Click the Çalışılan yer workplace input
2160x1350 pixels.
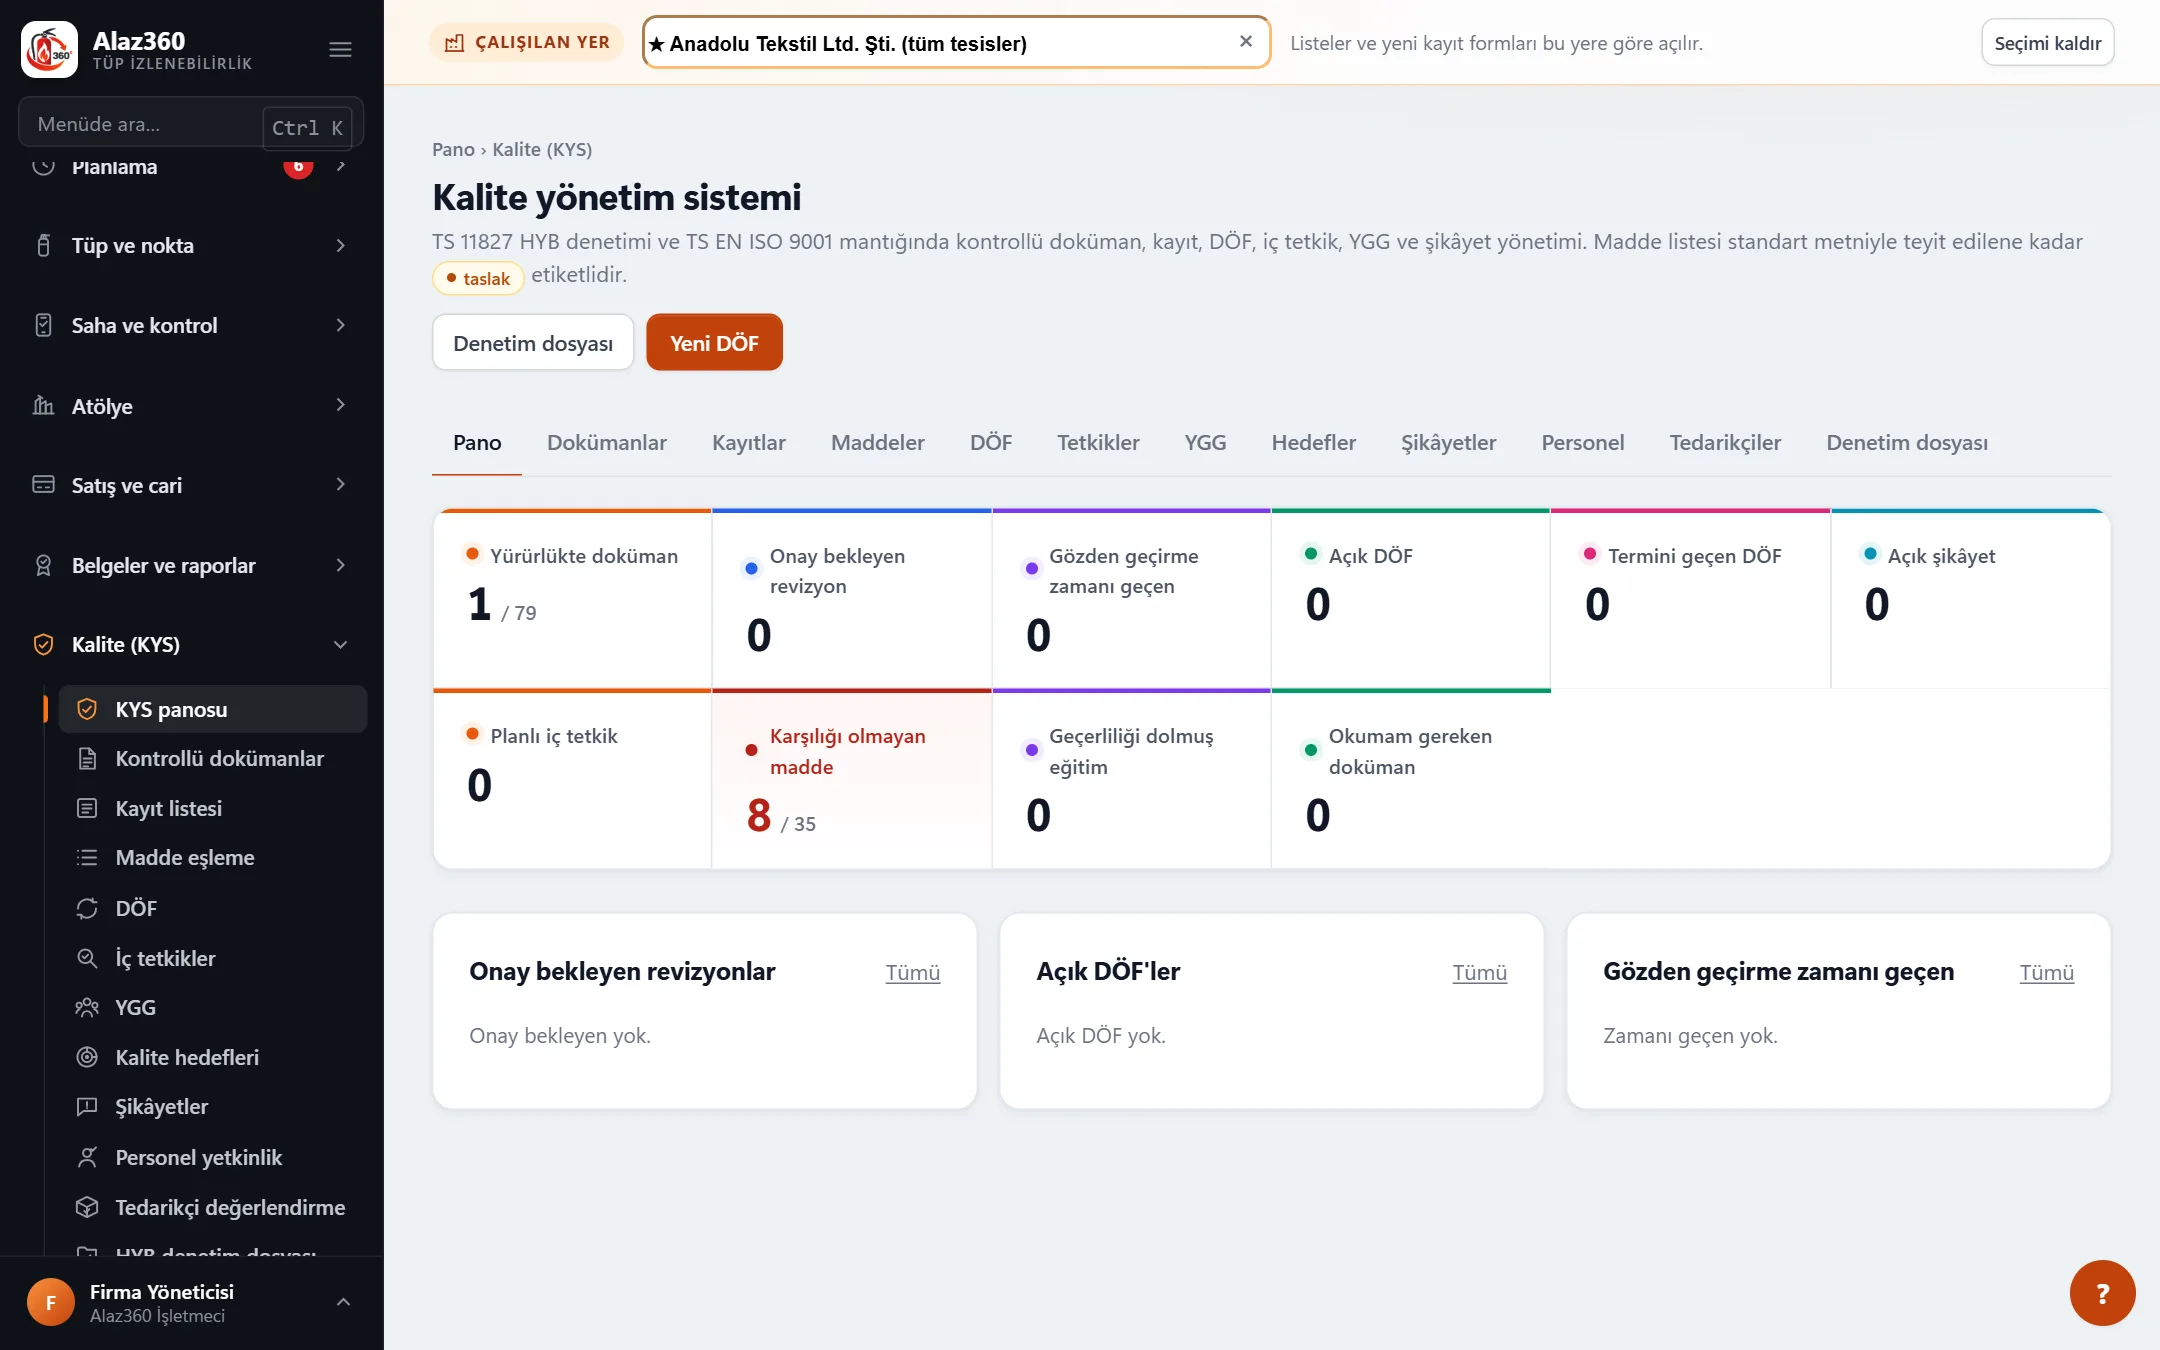956,43
